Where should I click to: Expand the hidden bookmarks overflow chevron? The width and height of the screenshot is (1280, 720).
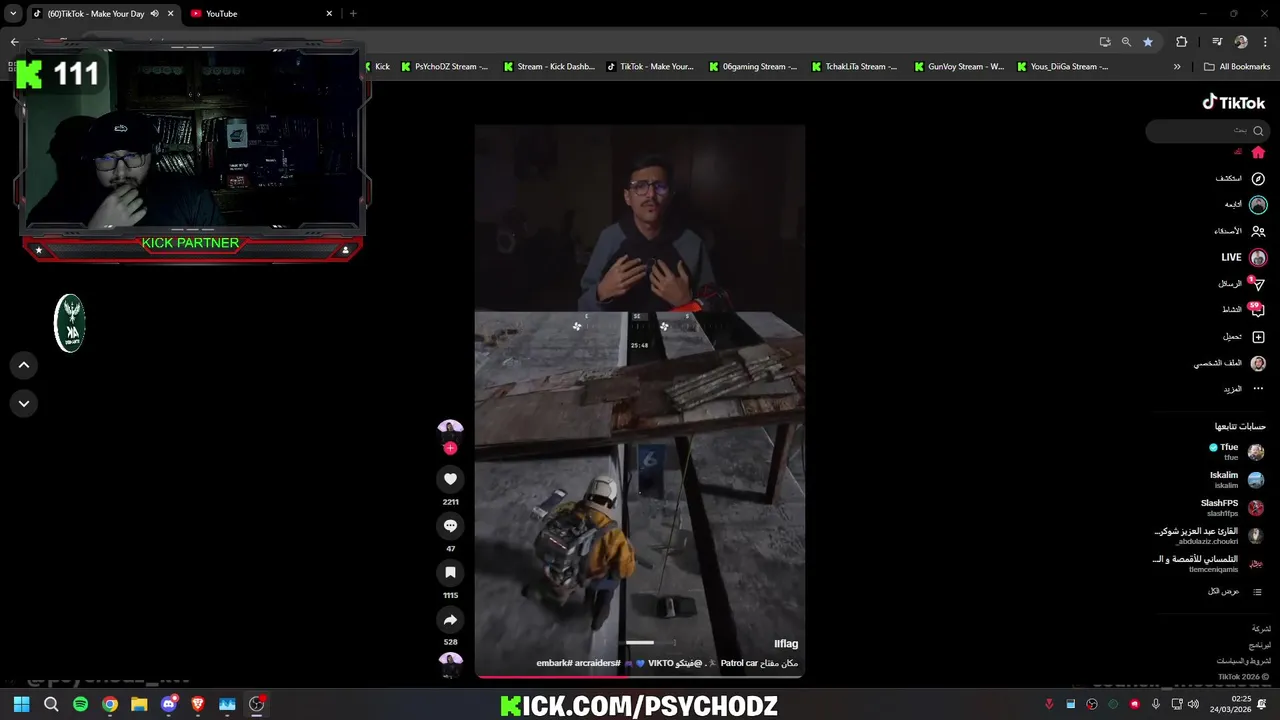click(x=1177, y=66)
